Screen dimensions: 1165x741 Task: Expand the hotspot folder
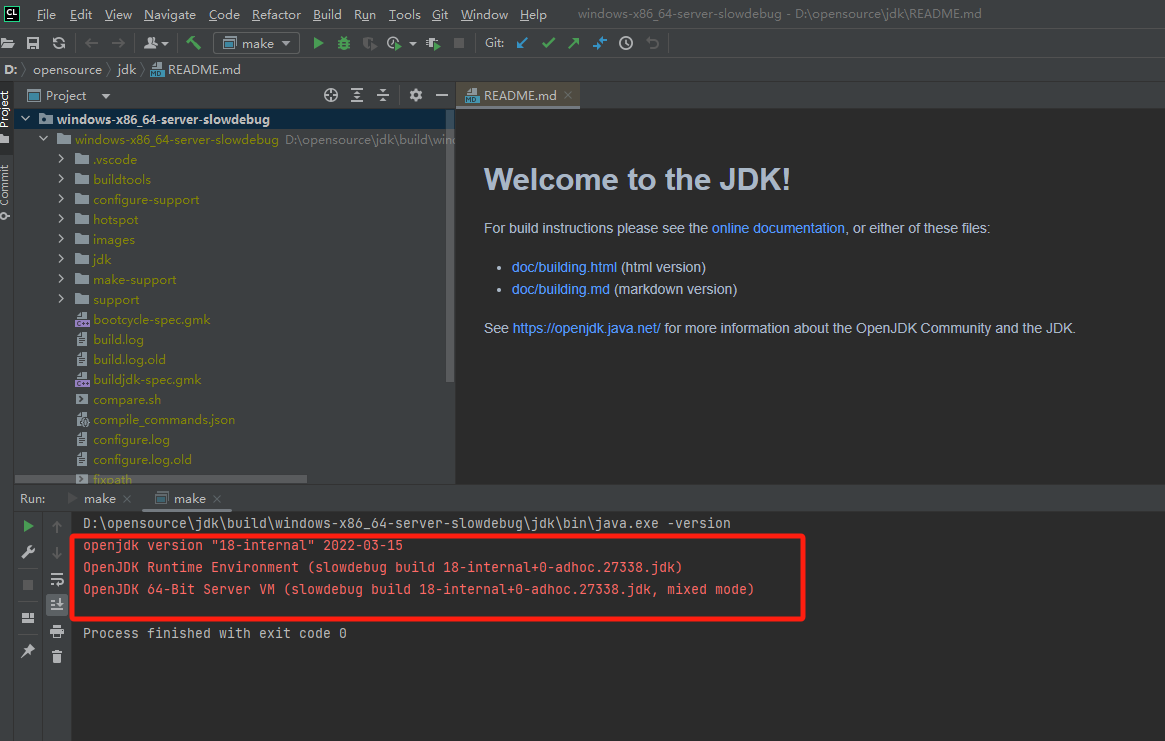[62, 219]
